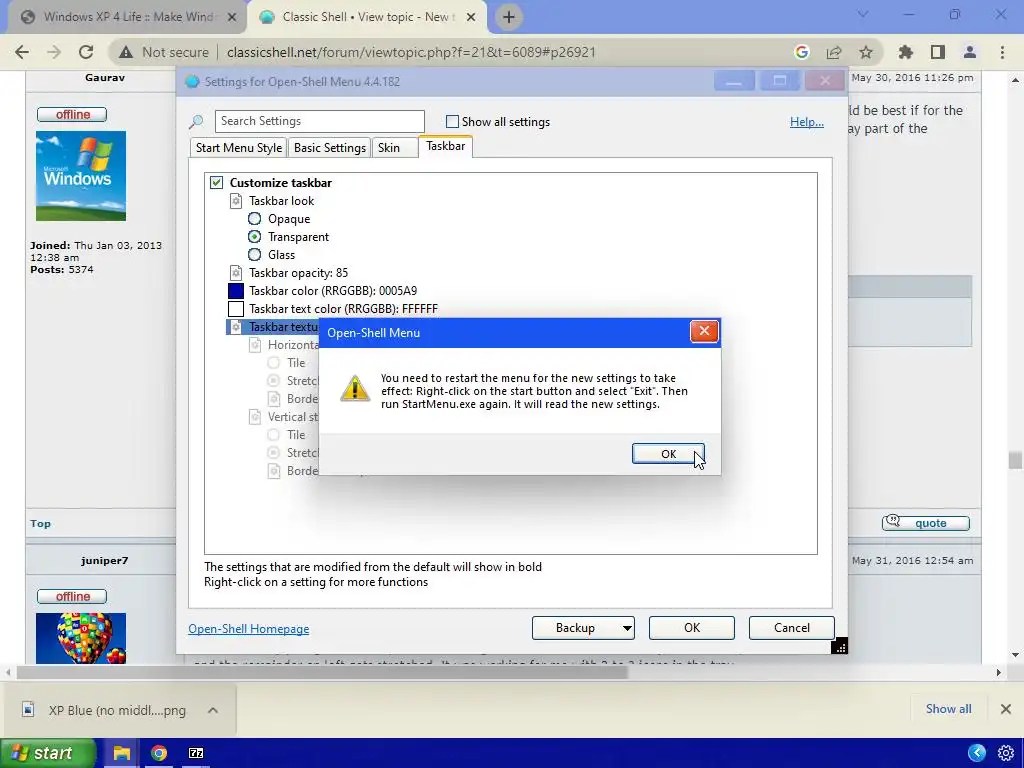1024x768 pixels.
Task: Click the share page icon
Action: pos(834,52)
